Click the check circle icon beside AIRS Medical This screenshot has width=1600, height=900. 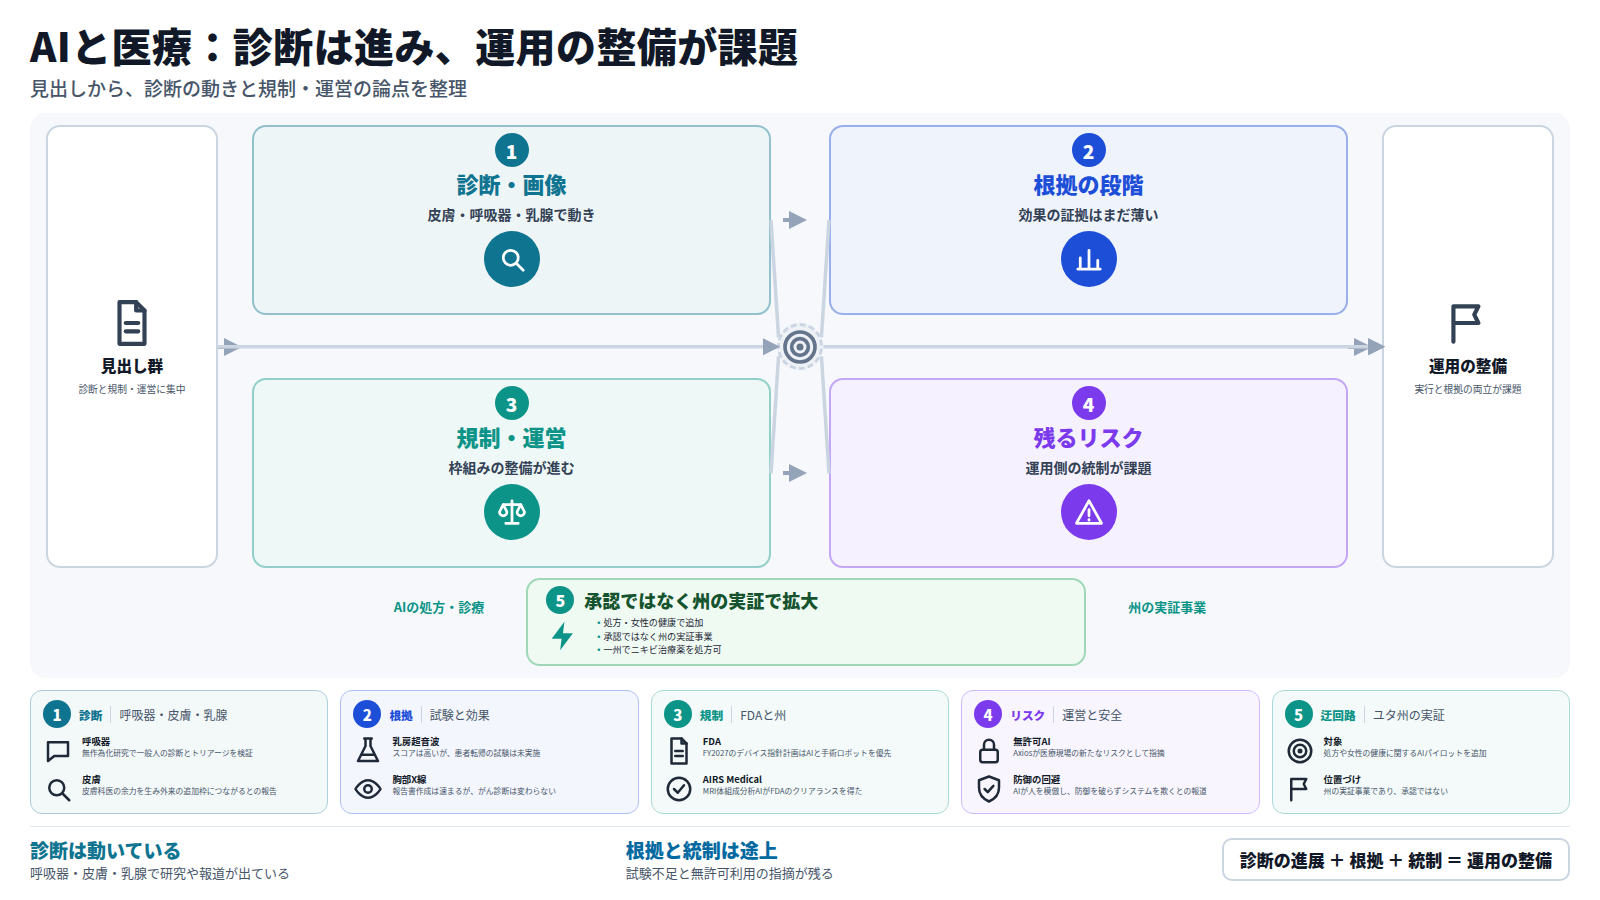[679, 789]
